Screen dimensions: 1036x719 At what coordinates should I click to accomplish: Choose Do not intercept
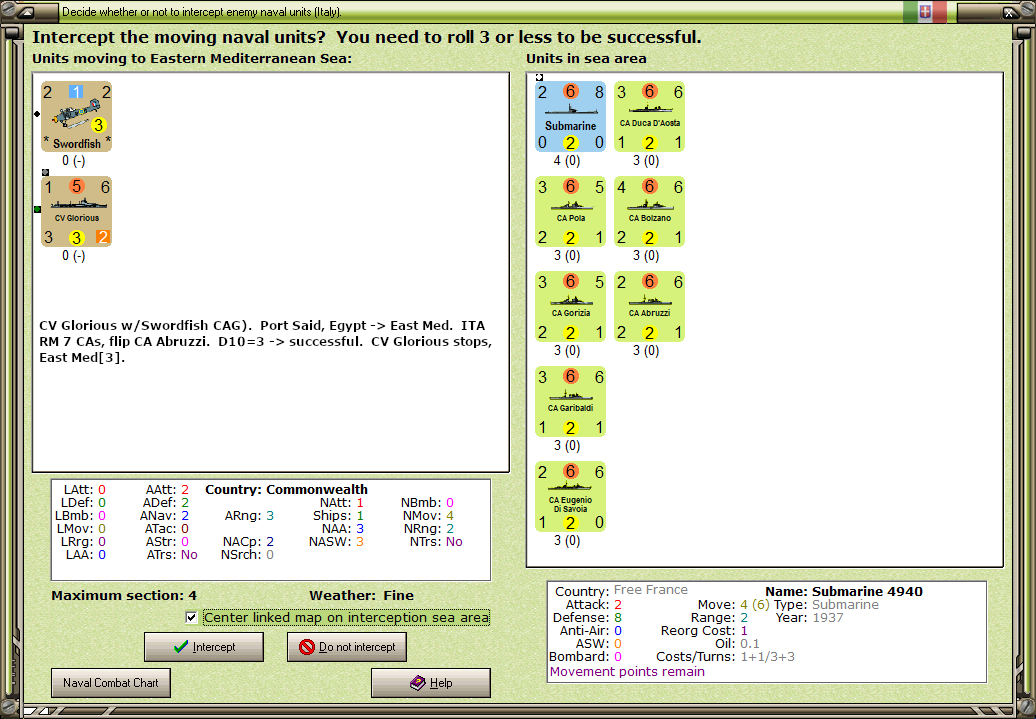pos(347,647)
